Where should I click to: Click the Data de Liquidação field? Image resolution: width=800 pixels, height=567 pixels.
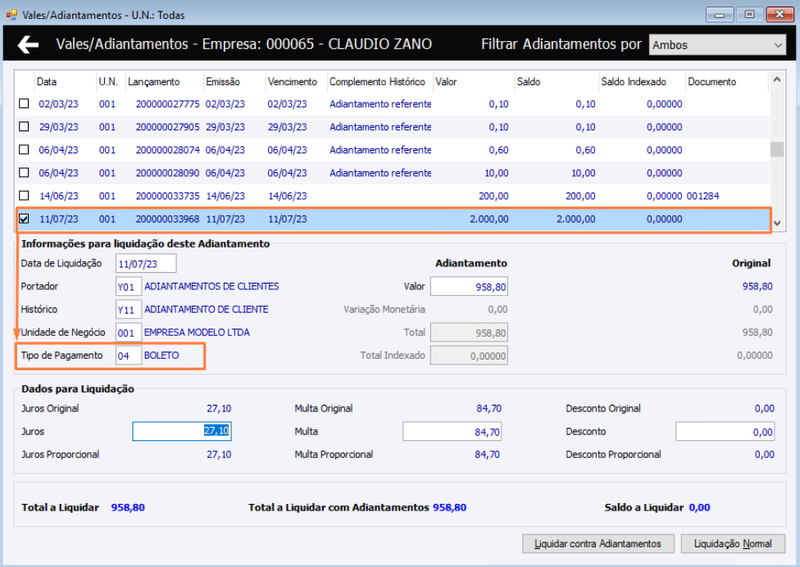click(146, 263)
